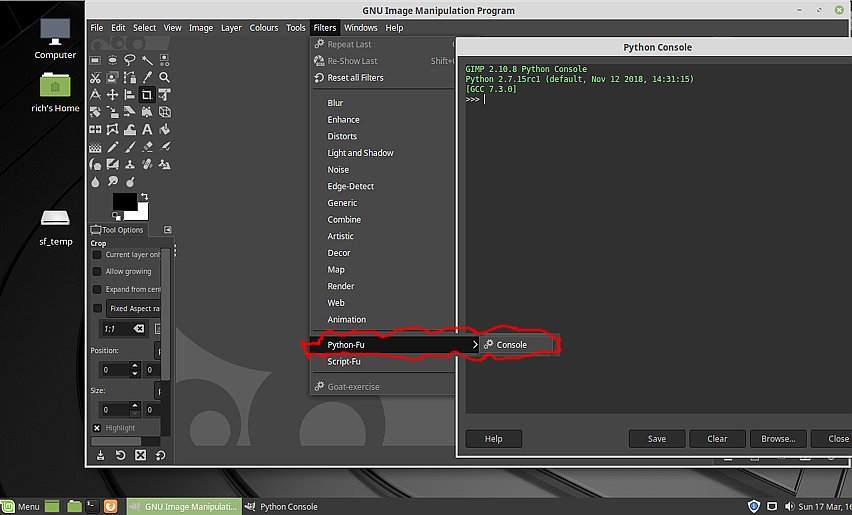Select the Fuzzy Select magic wand tool
The image size is (852, 515).
[x=147, y=60]
